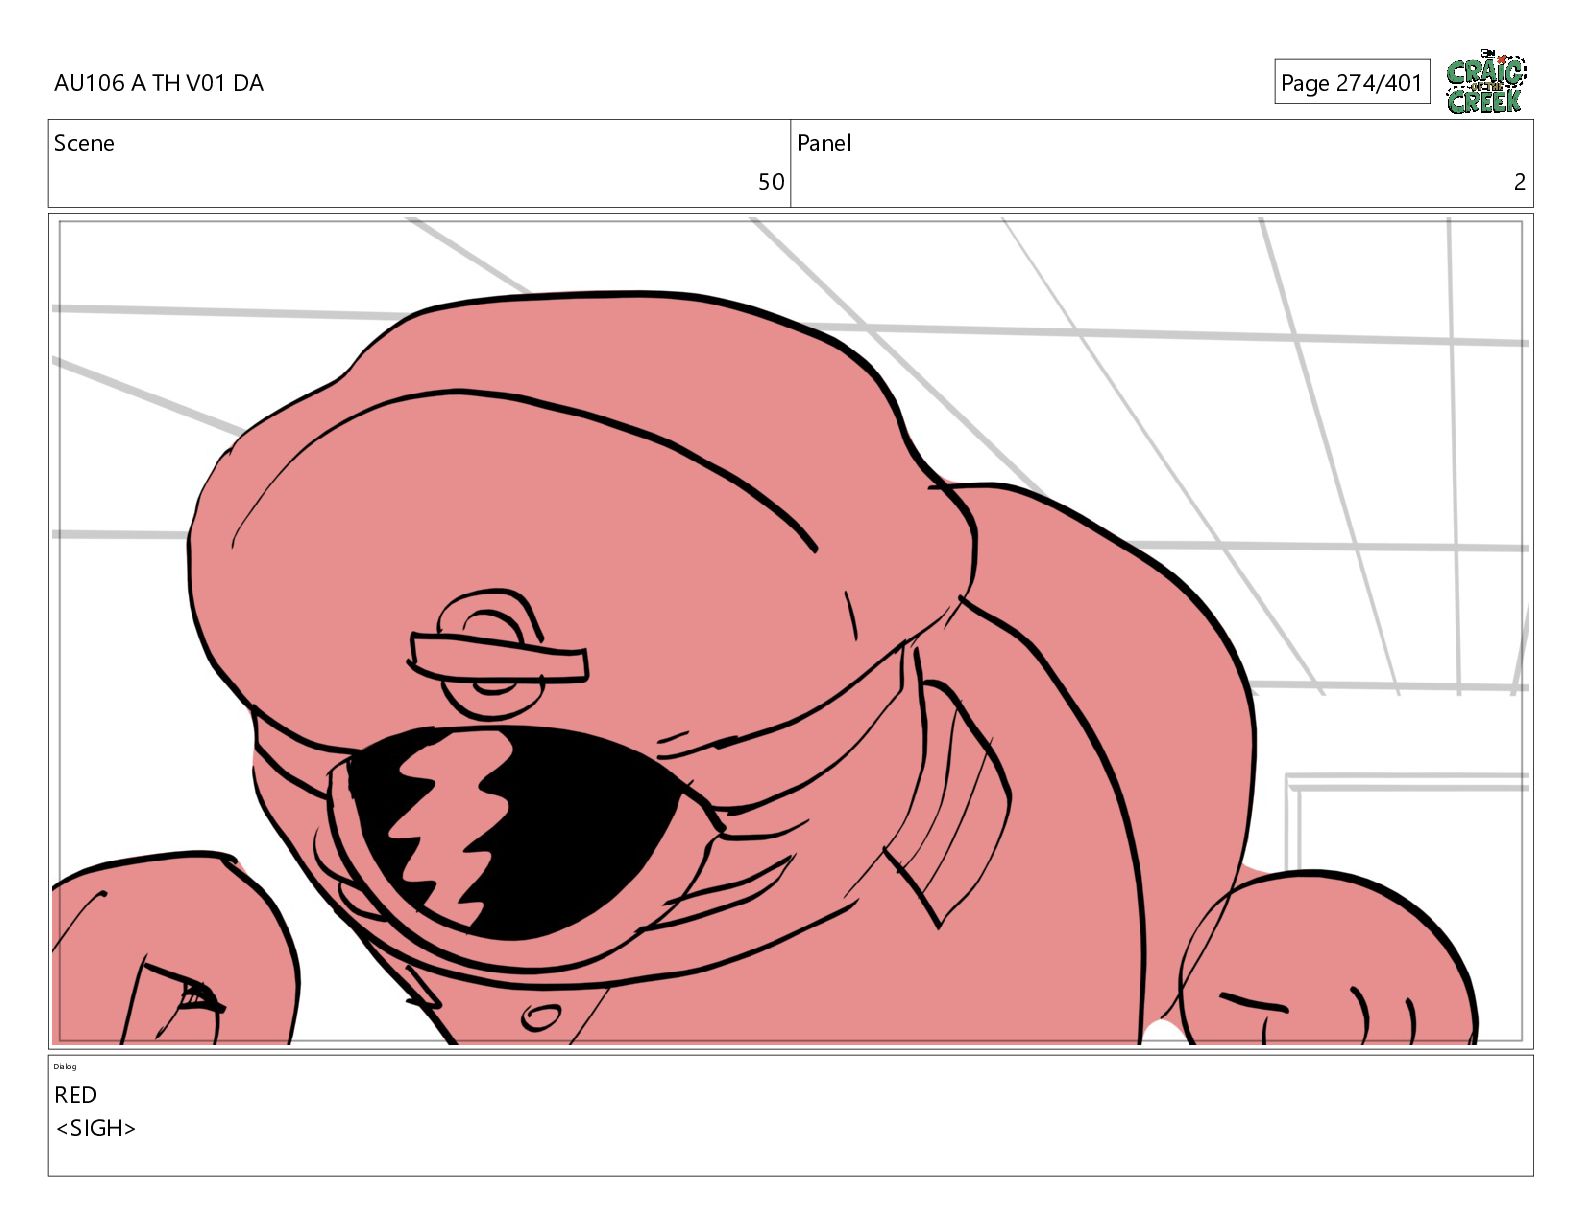Click the Craig of the Creek logo
This screenshot has width=1584, height=1224.
1486,81
